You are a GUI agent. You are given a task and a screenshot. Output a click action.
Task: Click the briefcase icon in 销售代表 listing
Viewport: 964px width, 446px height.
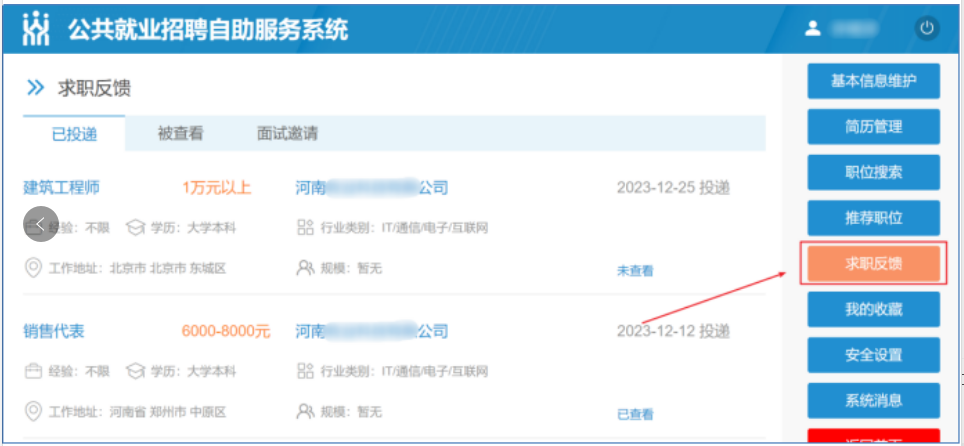point(33,372)
